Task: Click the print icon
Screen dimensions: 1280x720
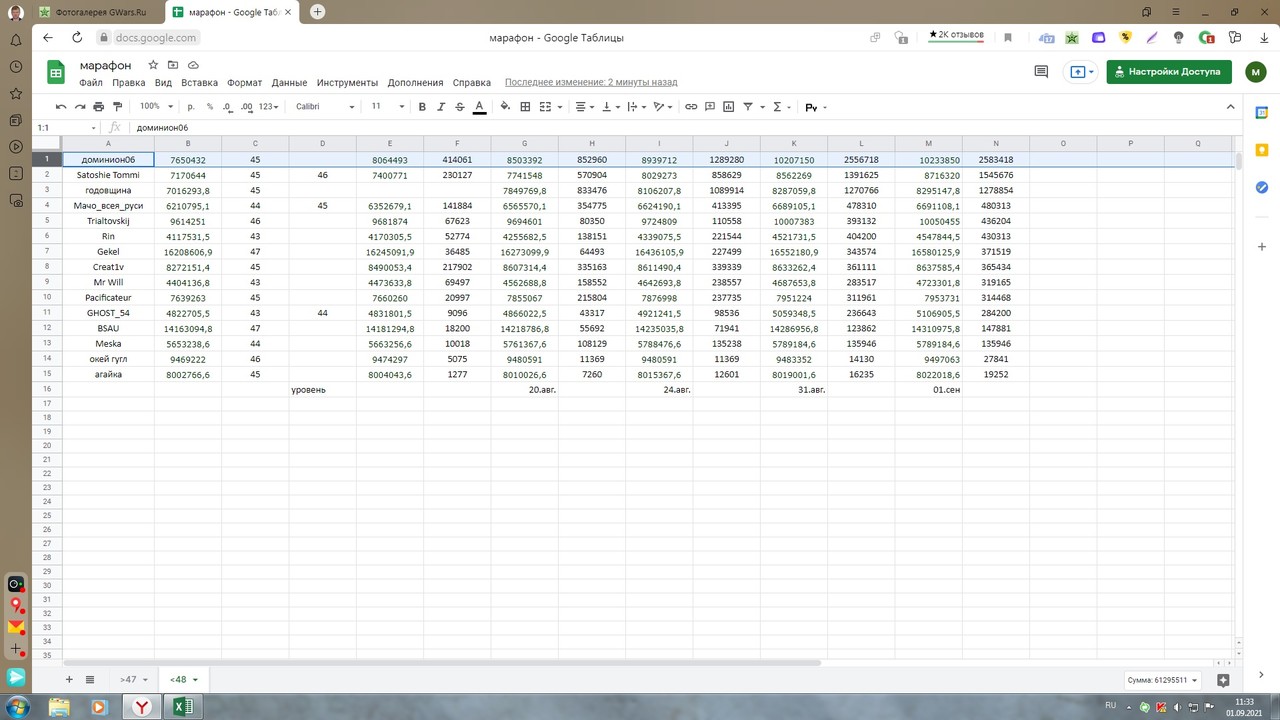Action: [98, 106]
